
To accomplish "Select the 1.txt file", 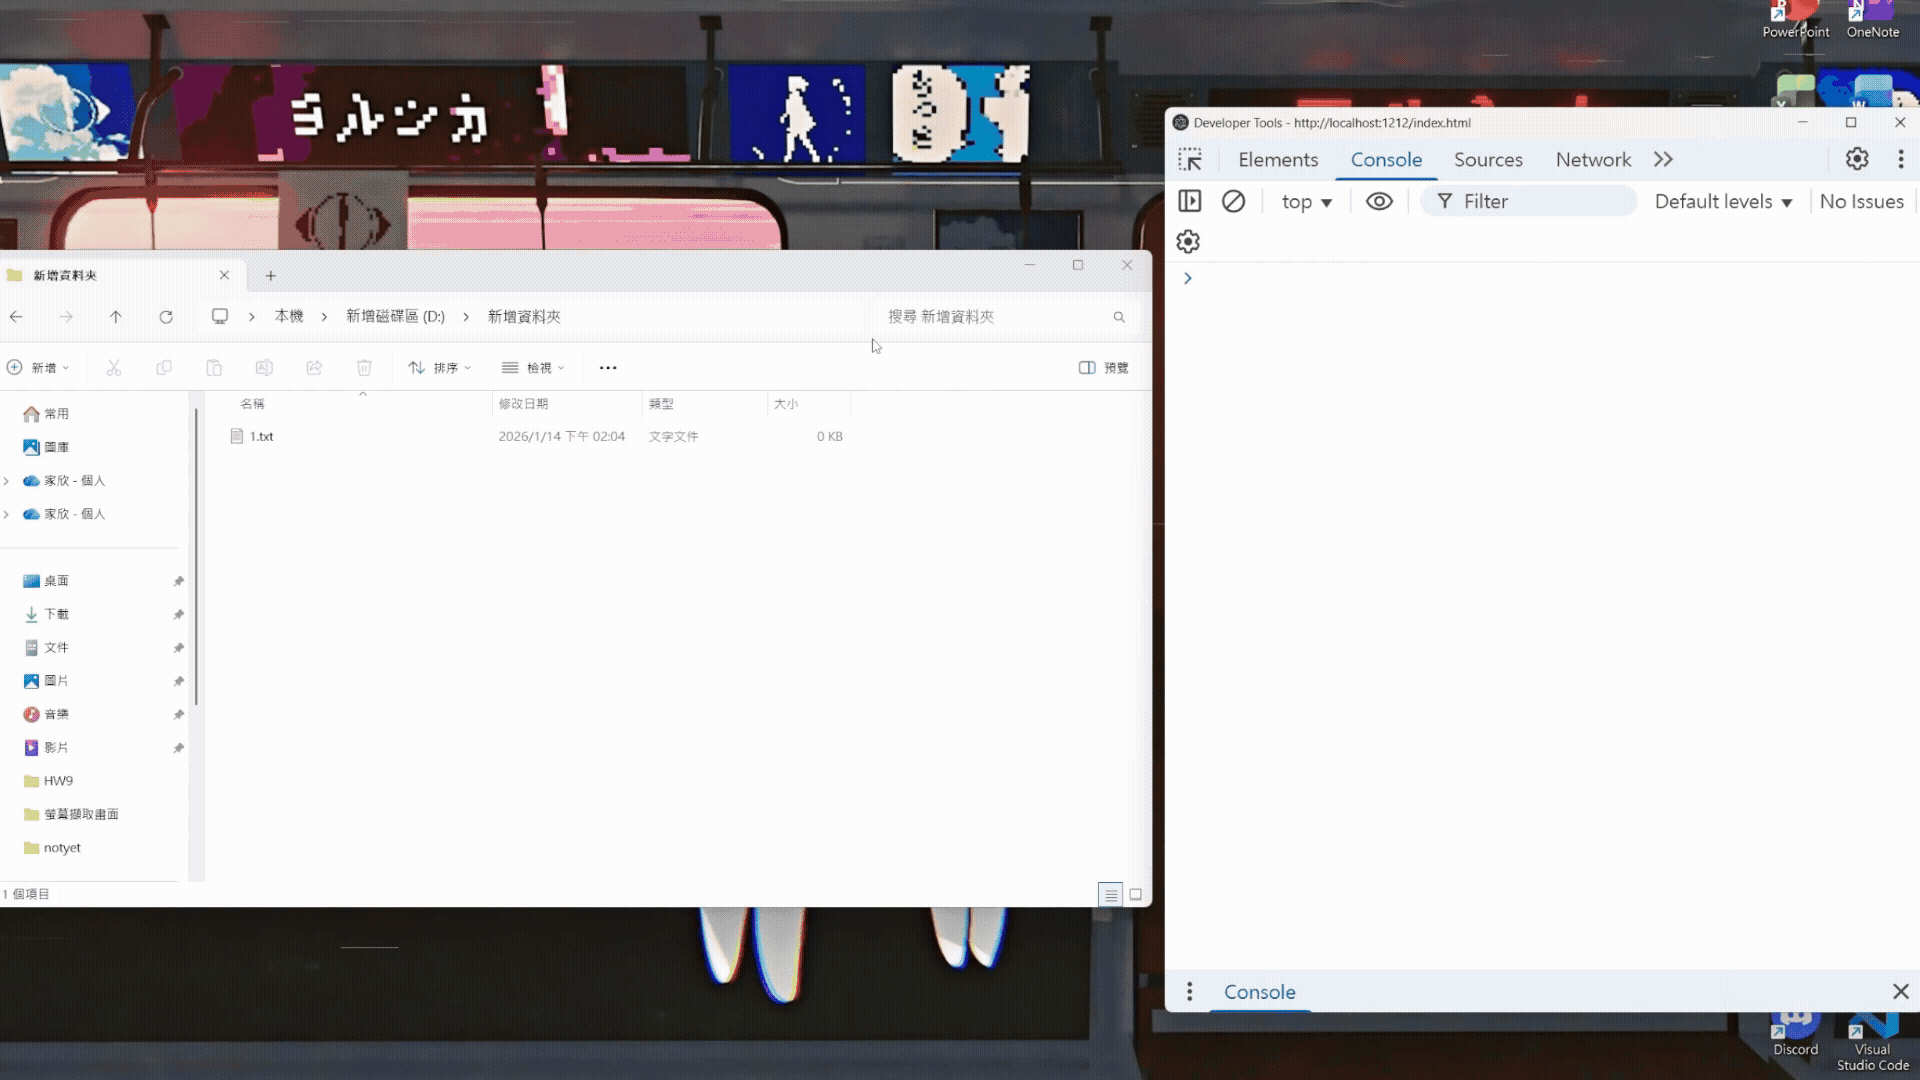I will point(261,437).
